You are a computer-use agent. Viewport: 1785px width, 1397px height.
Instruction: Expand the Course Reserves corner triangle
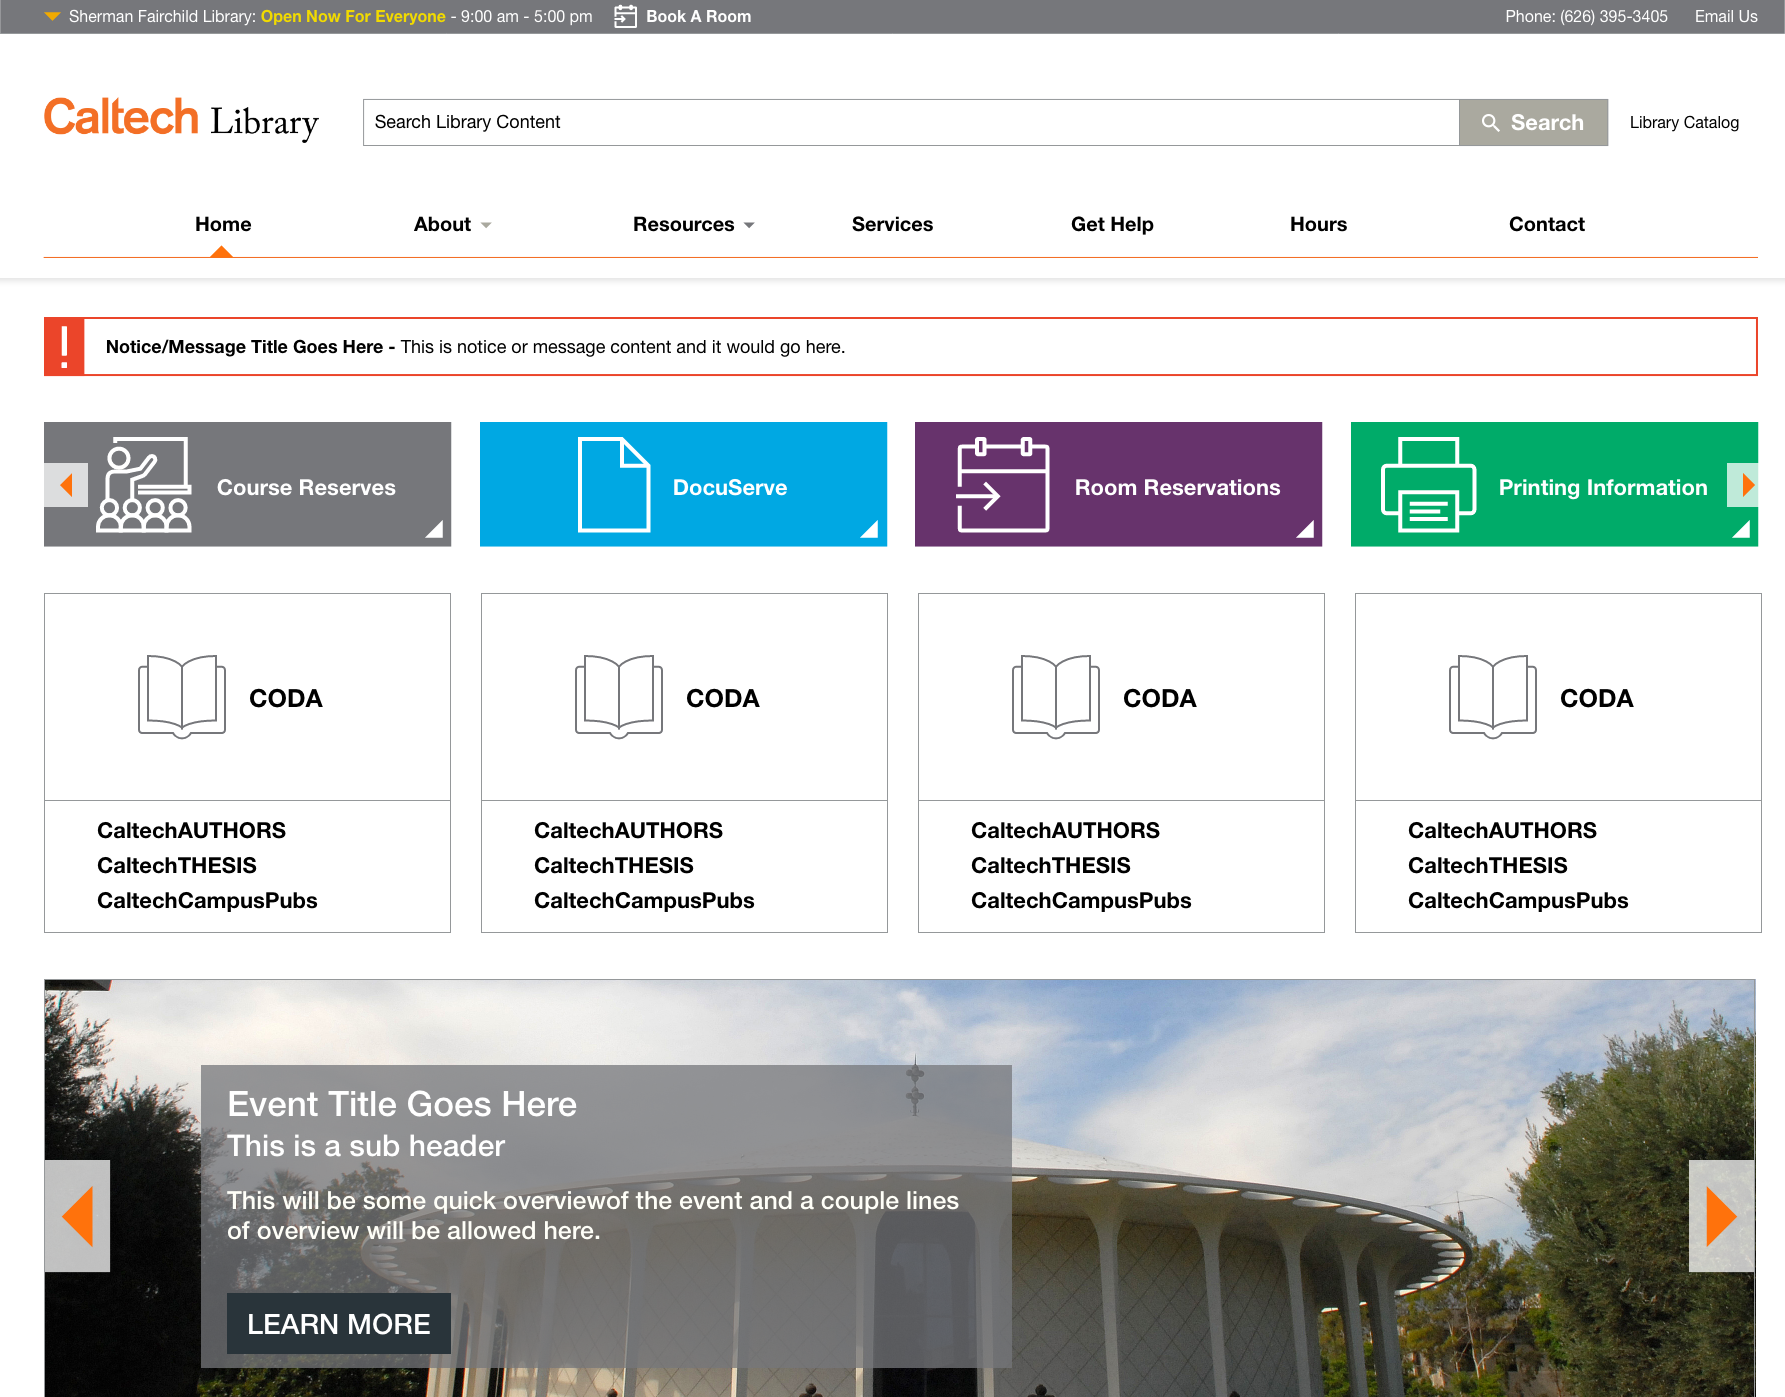tap(434, 529)
